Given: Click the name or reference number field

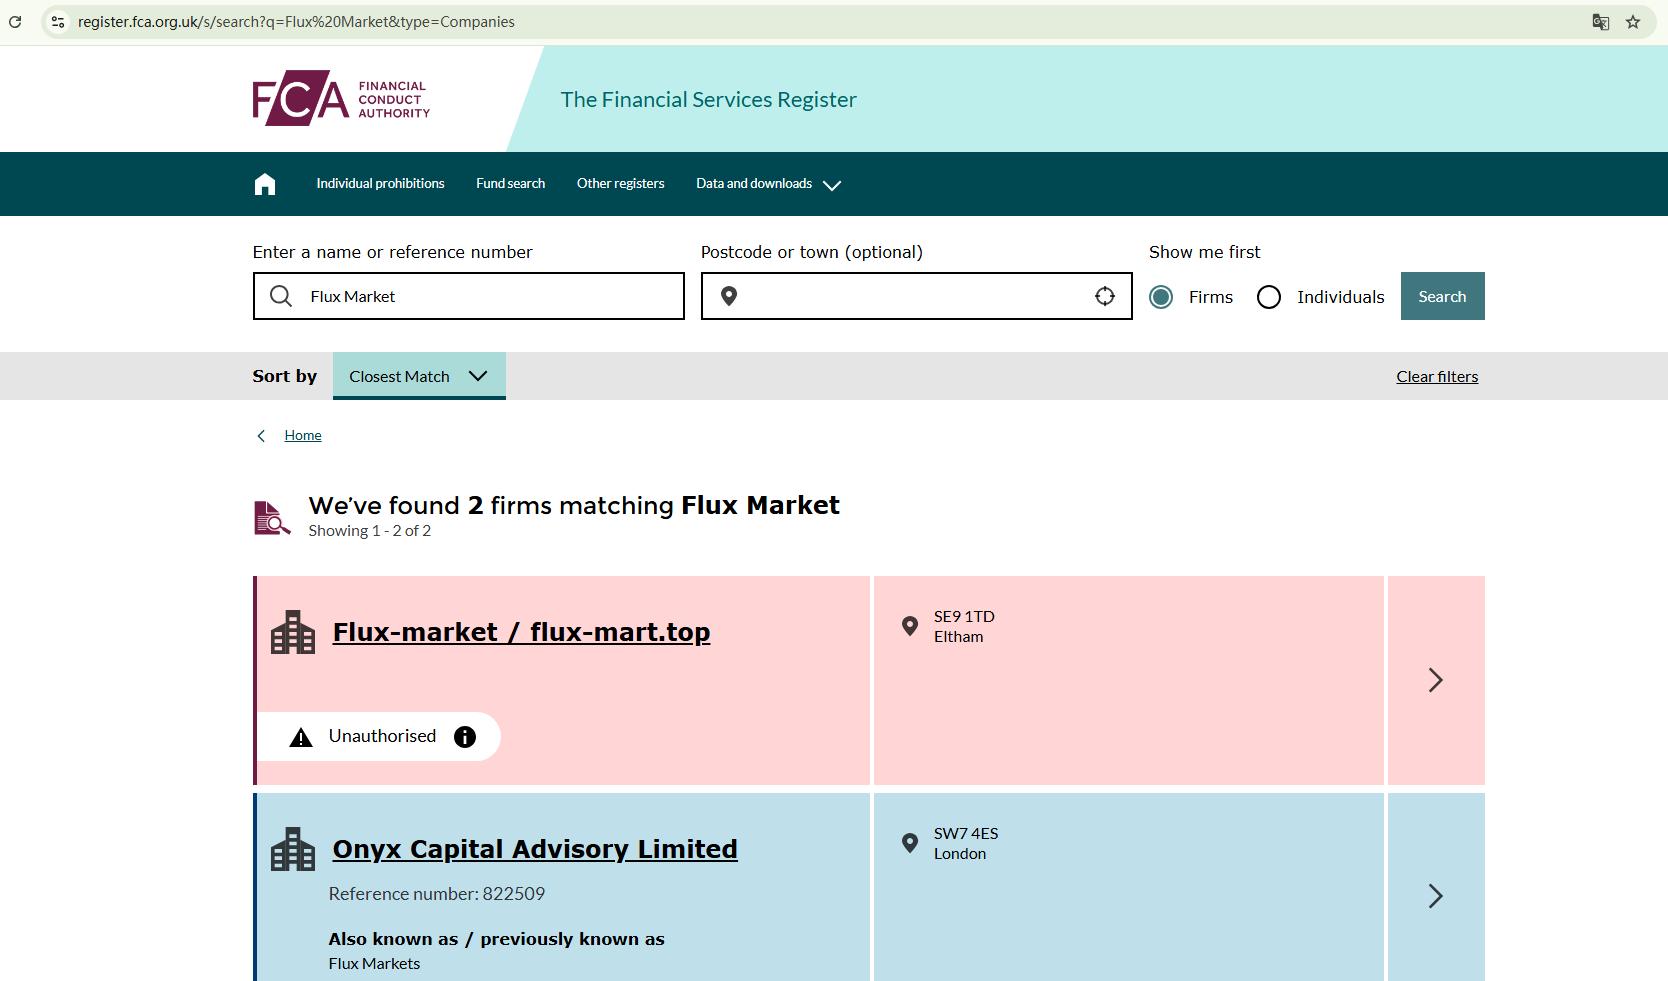Looking at the screenshot, I should pos(468,296).
